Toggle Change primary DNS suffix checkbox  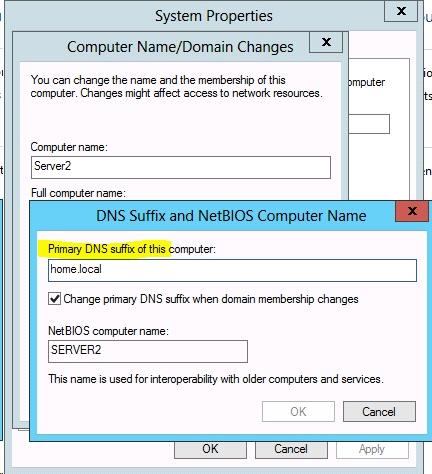point(54,299)
